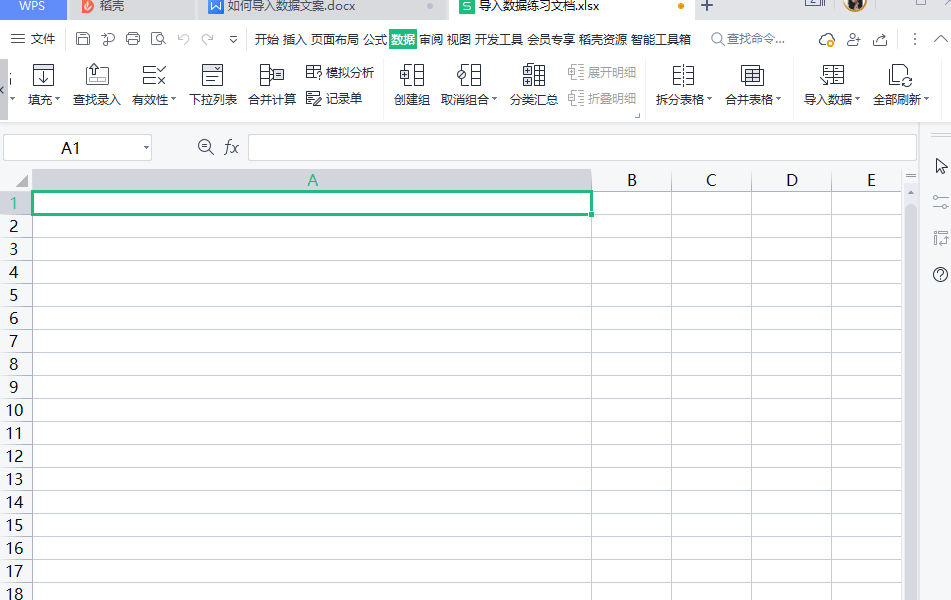Viewport: 951px width, 600px height.
Task: Click the Save icon in quick toolbar
Action: tap(83, 39)
